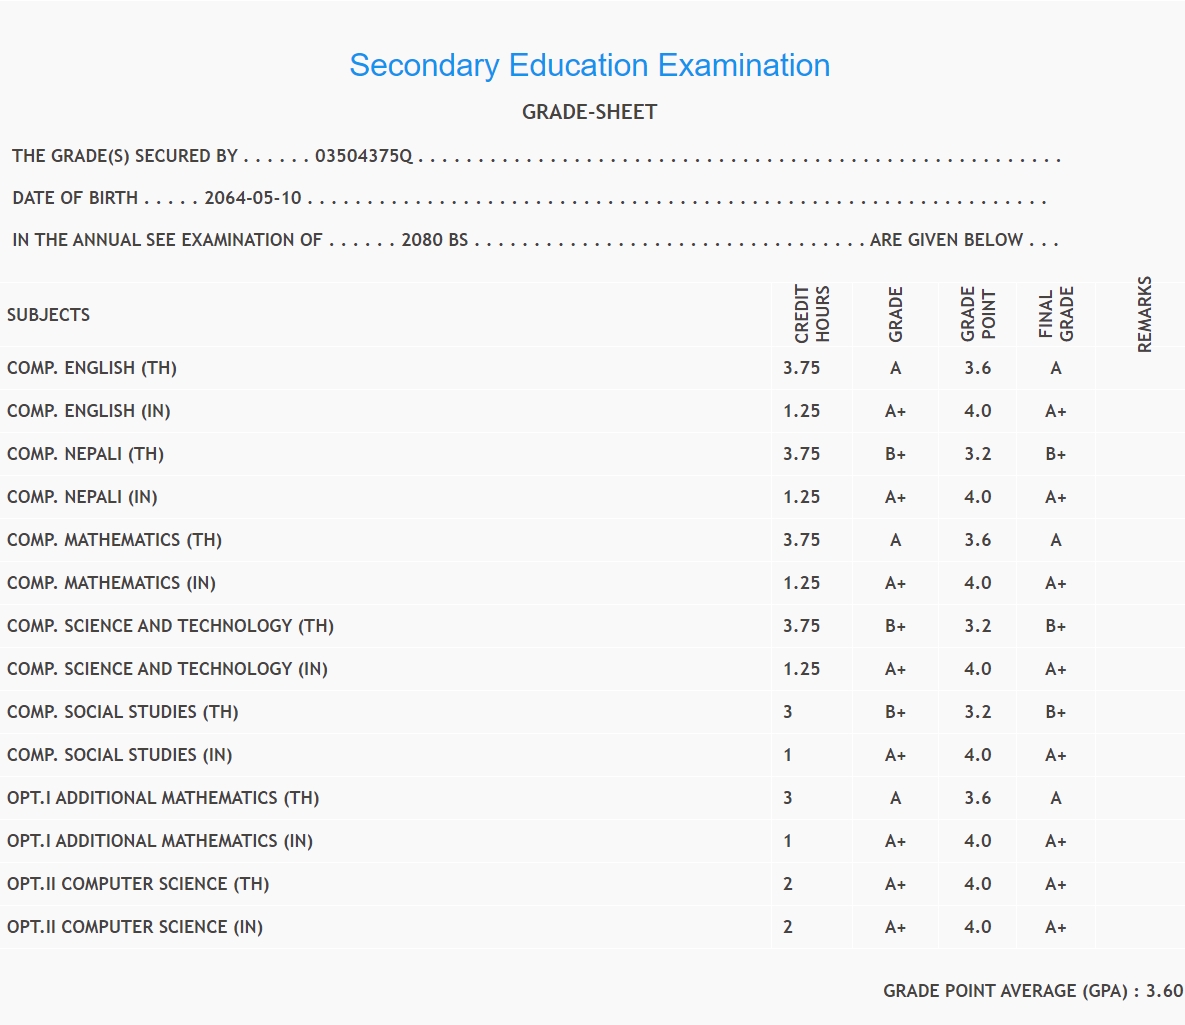Click the SUBJECTS column header
This screenshot has height=1025, width=1185.
[x=48, y=315]
